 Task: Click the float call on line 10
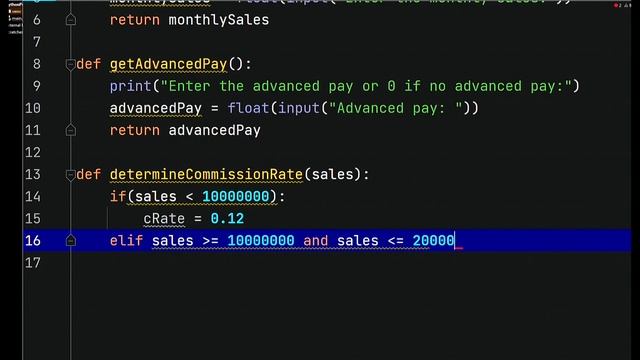tap(248, 109)
